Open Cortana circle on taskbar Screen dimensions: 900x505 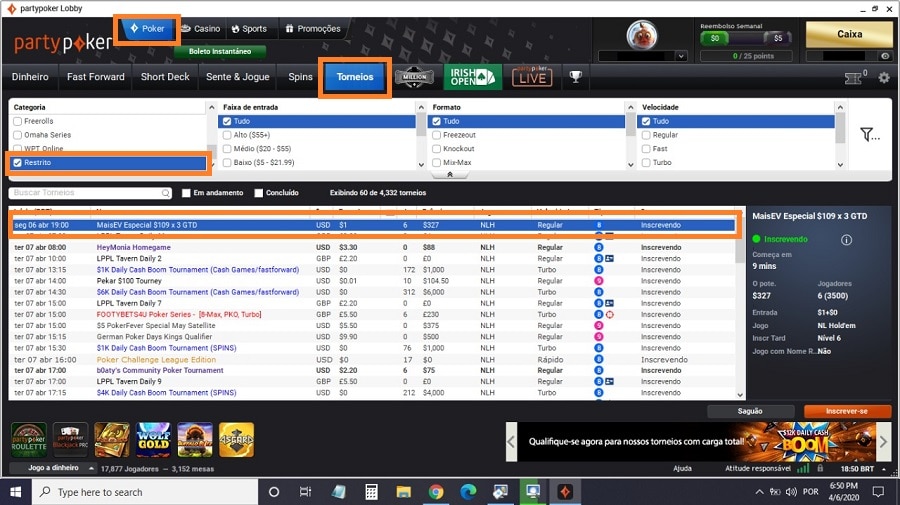(274, 492)
